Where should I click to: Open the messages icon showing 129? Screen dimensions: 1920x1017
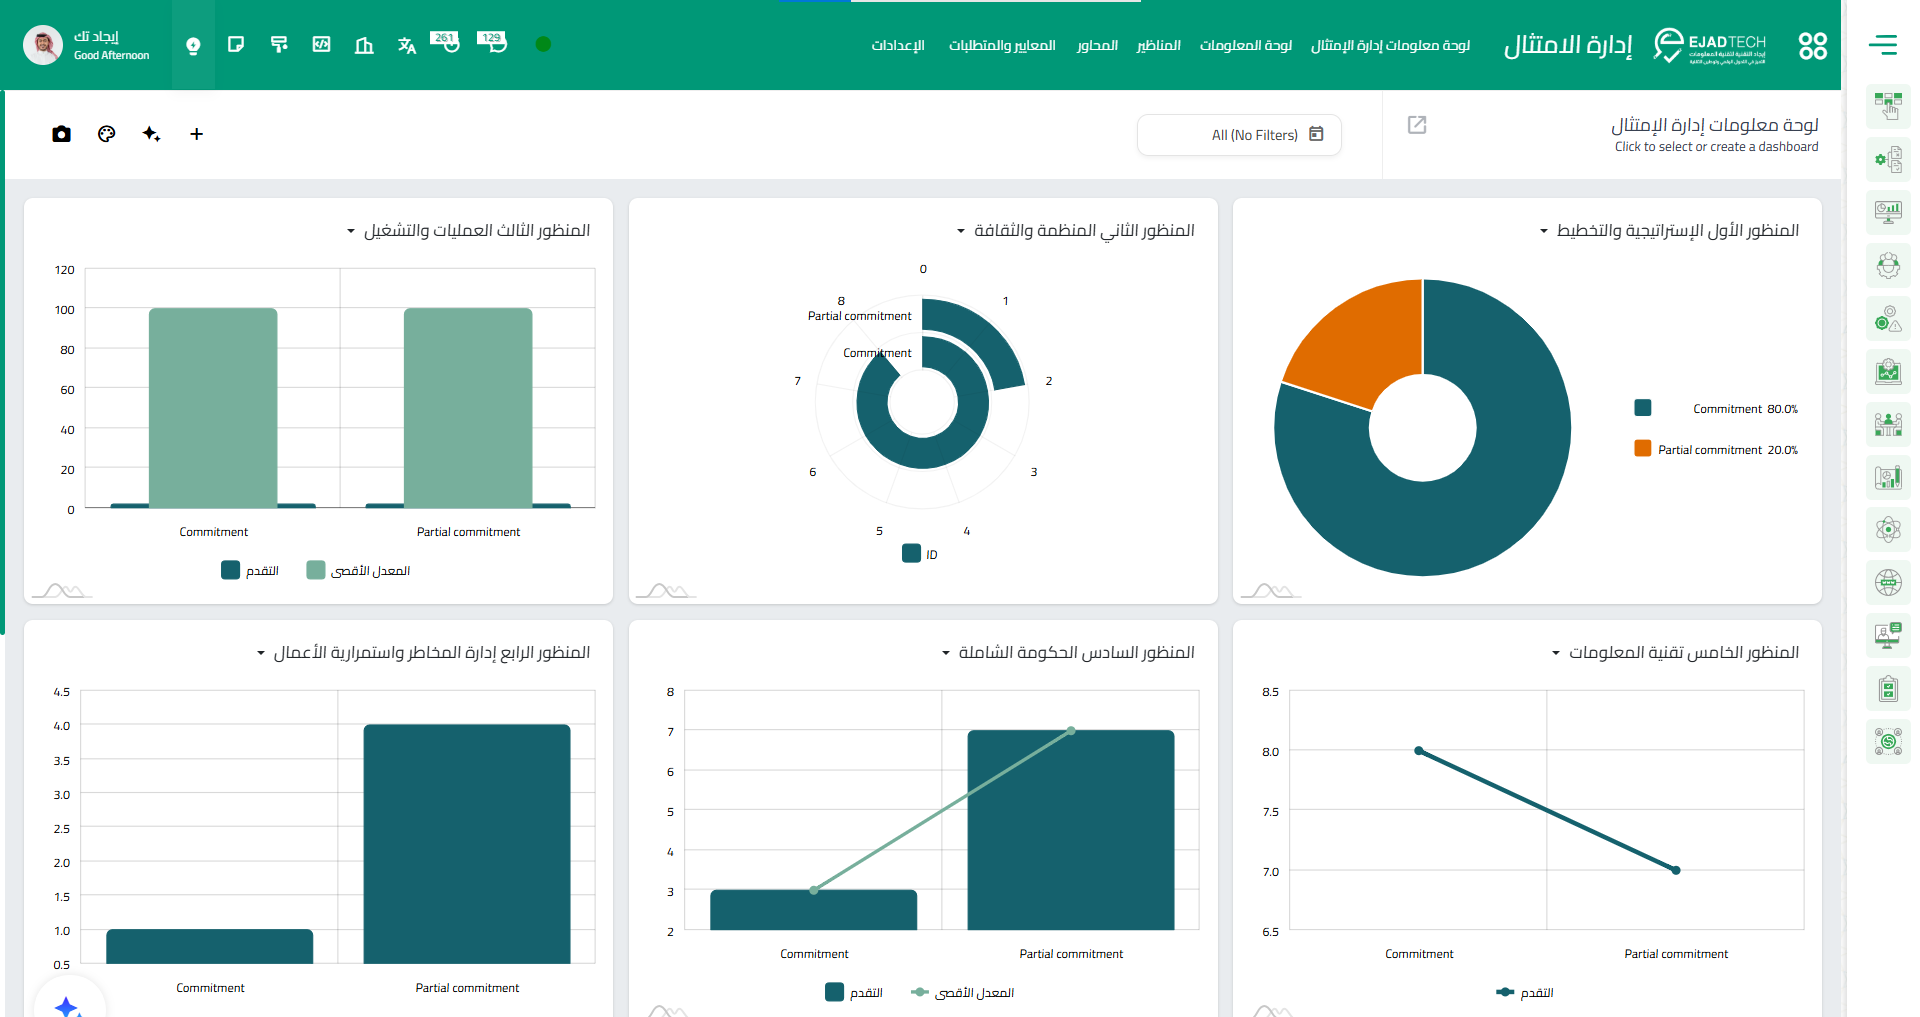[491, 42]
